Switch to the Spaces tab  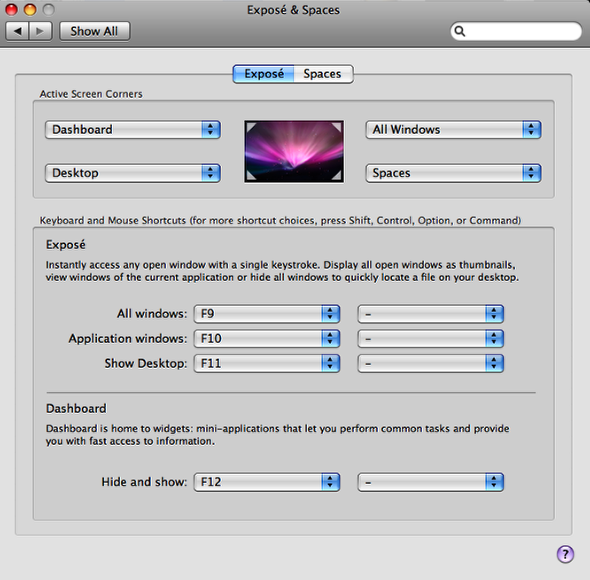tap(323, 74)
